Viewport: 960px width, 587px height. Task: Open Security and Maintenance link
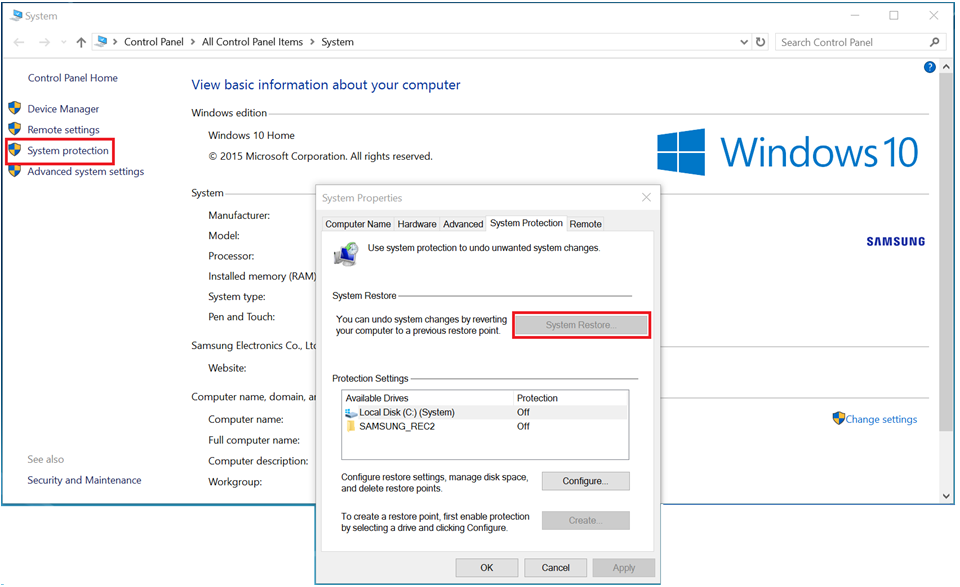[84, 480]
